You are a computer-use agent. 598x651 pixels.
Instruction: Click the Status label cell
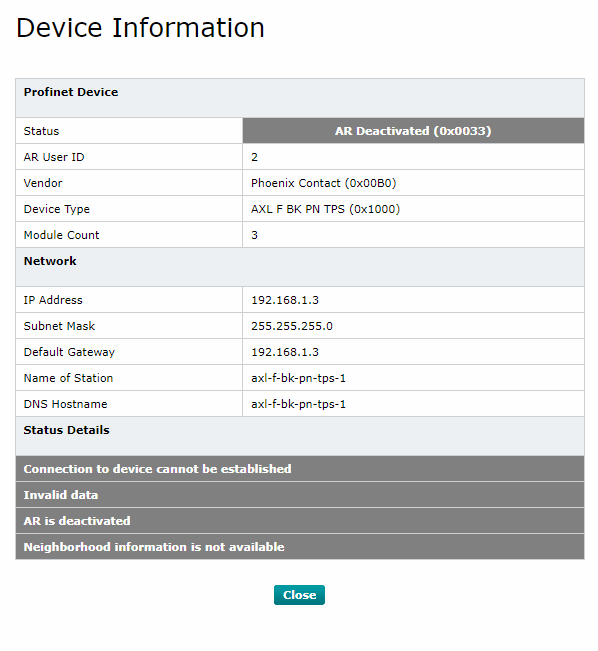coord(129,131)
